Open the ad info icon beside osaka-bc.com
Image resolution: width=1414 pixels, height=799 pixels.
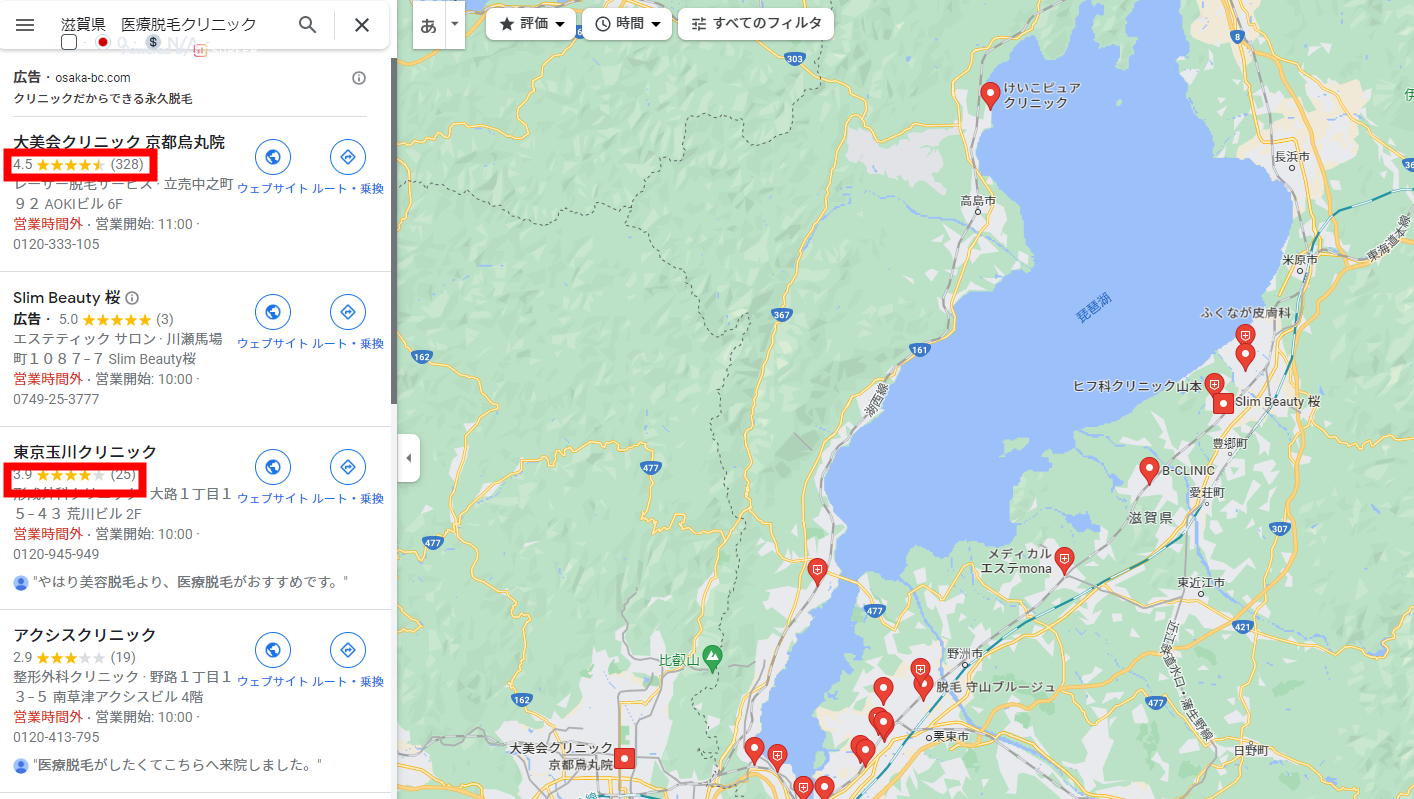click(359, 78)
